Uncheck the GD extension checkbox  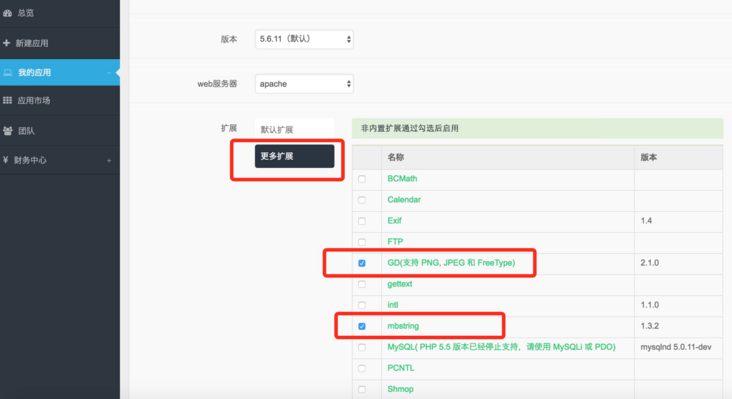click(x=362, y=263)
